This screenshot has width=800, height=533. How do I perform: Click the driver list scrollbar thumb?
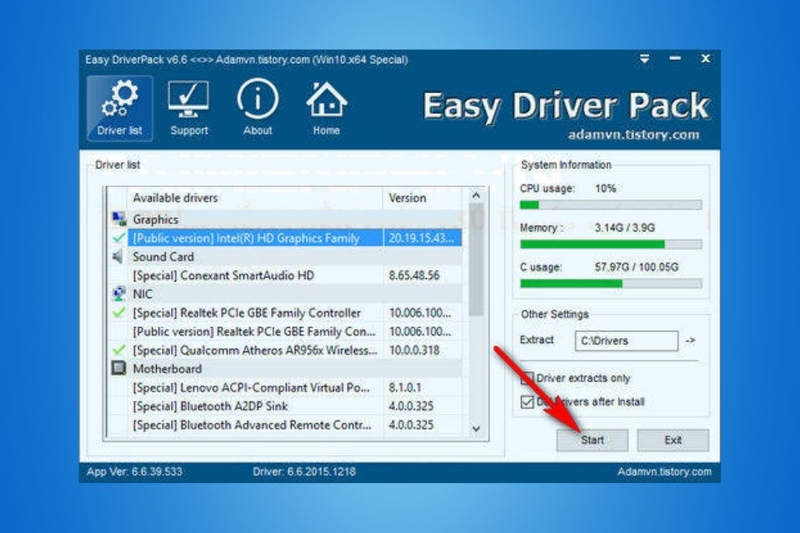[x=476, y=260]
